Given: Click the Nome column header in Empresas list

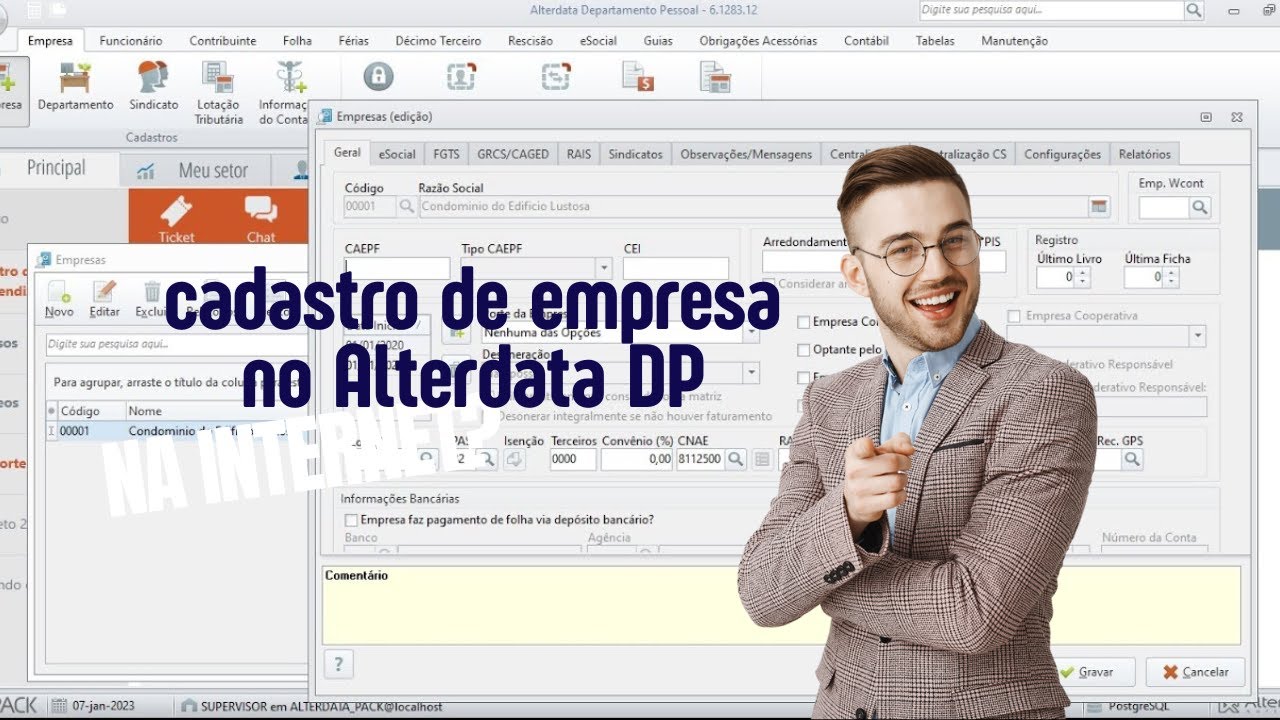Looking at the screenshot, I should click(215, 411).
